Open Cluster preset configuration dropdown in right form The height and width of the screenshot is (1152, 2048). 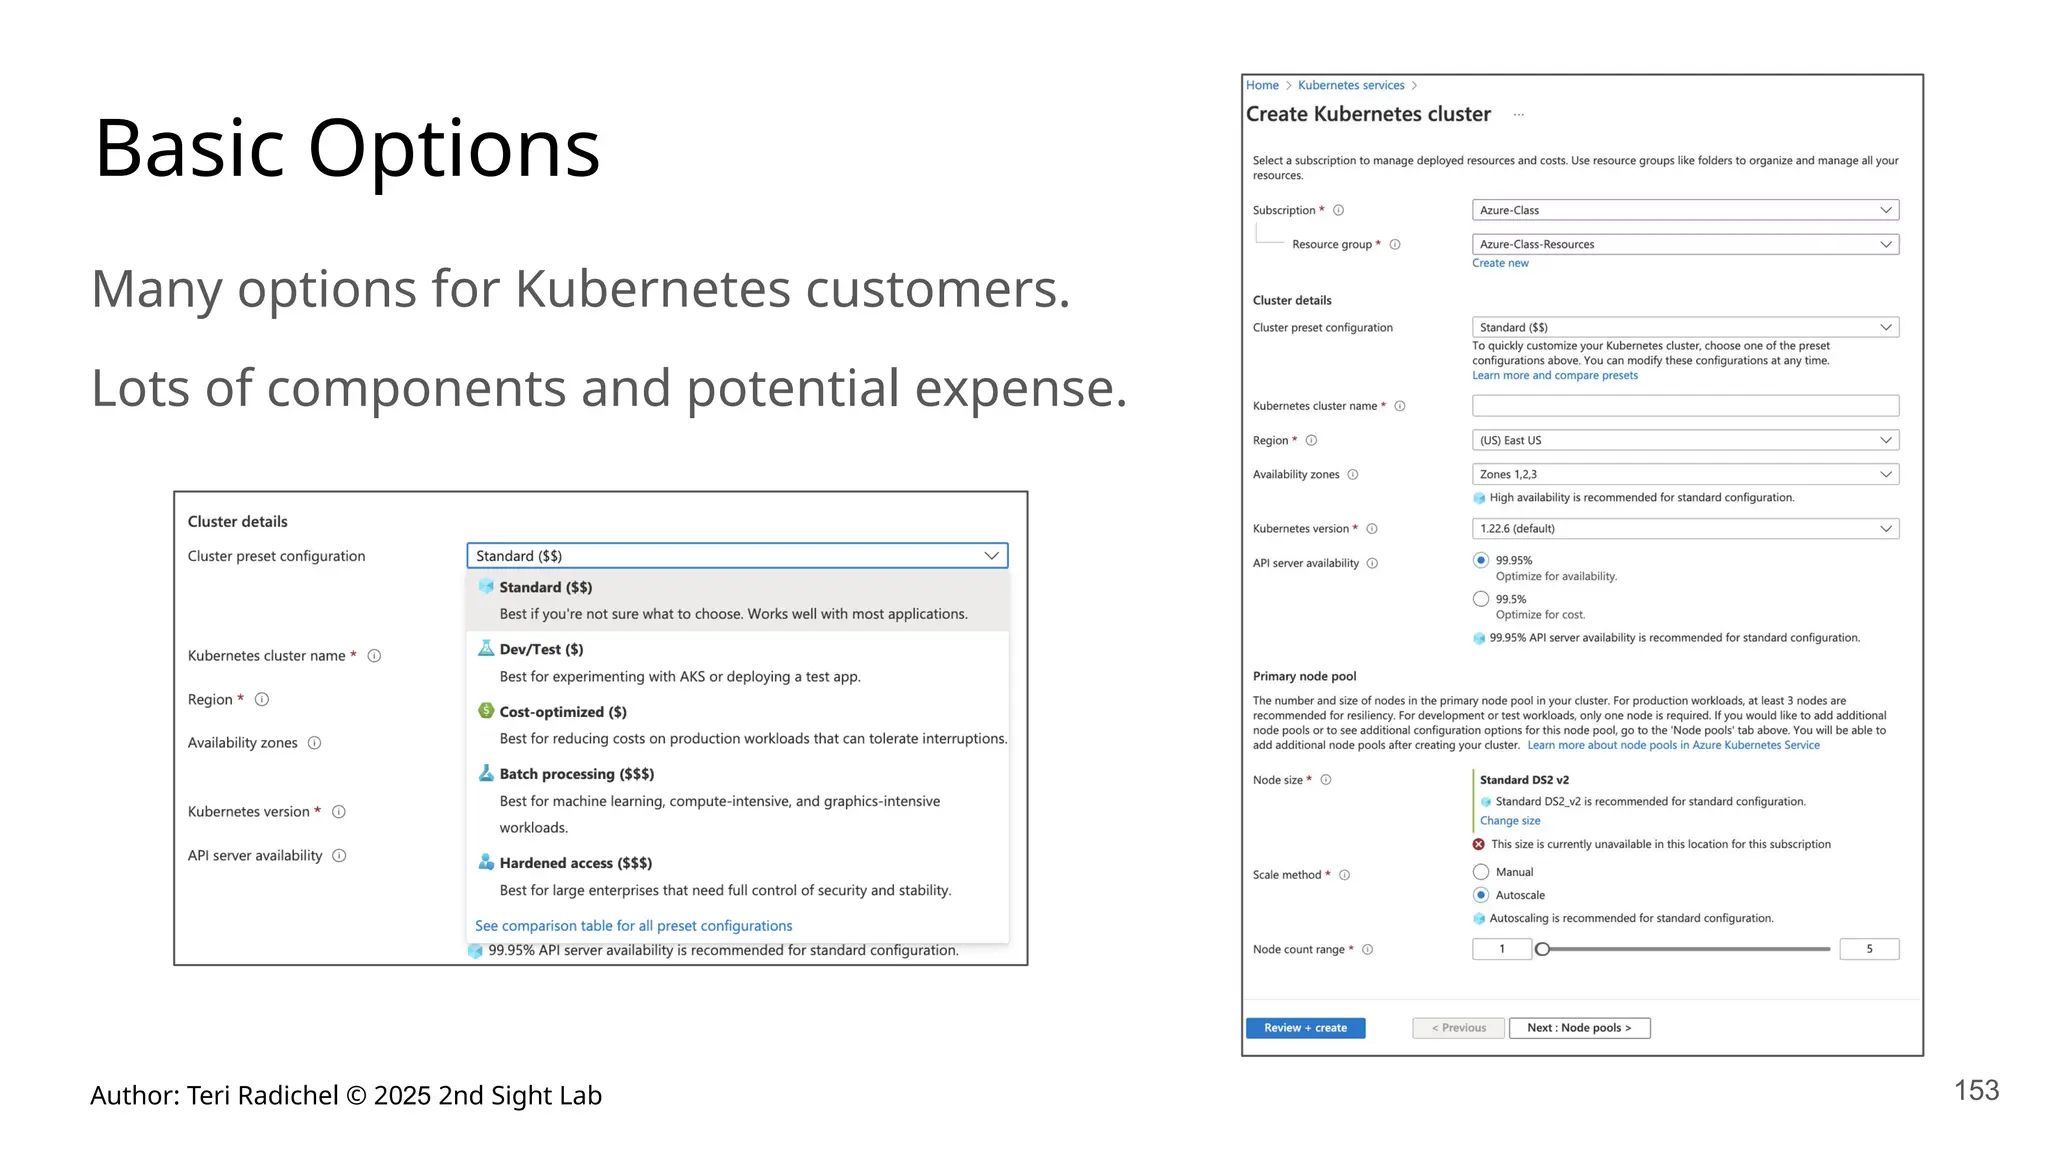pyautogui.click(x=1685, y=327)
